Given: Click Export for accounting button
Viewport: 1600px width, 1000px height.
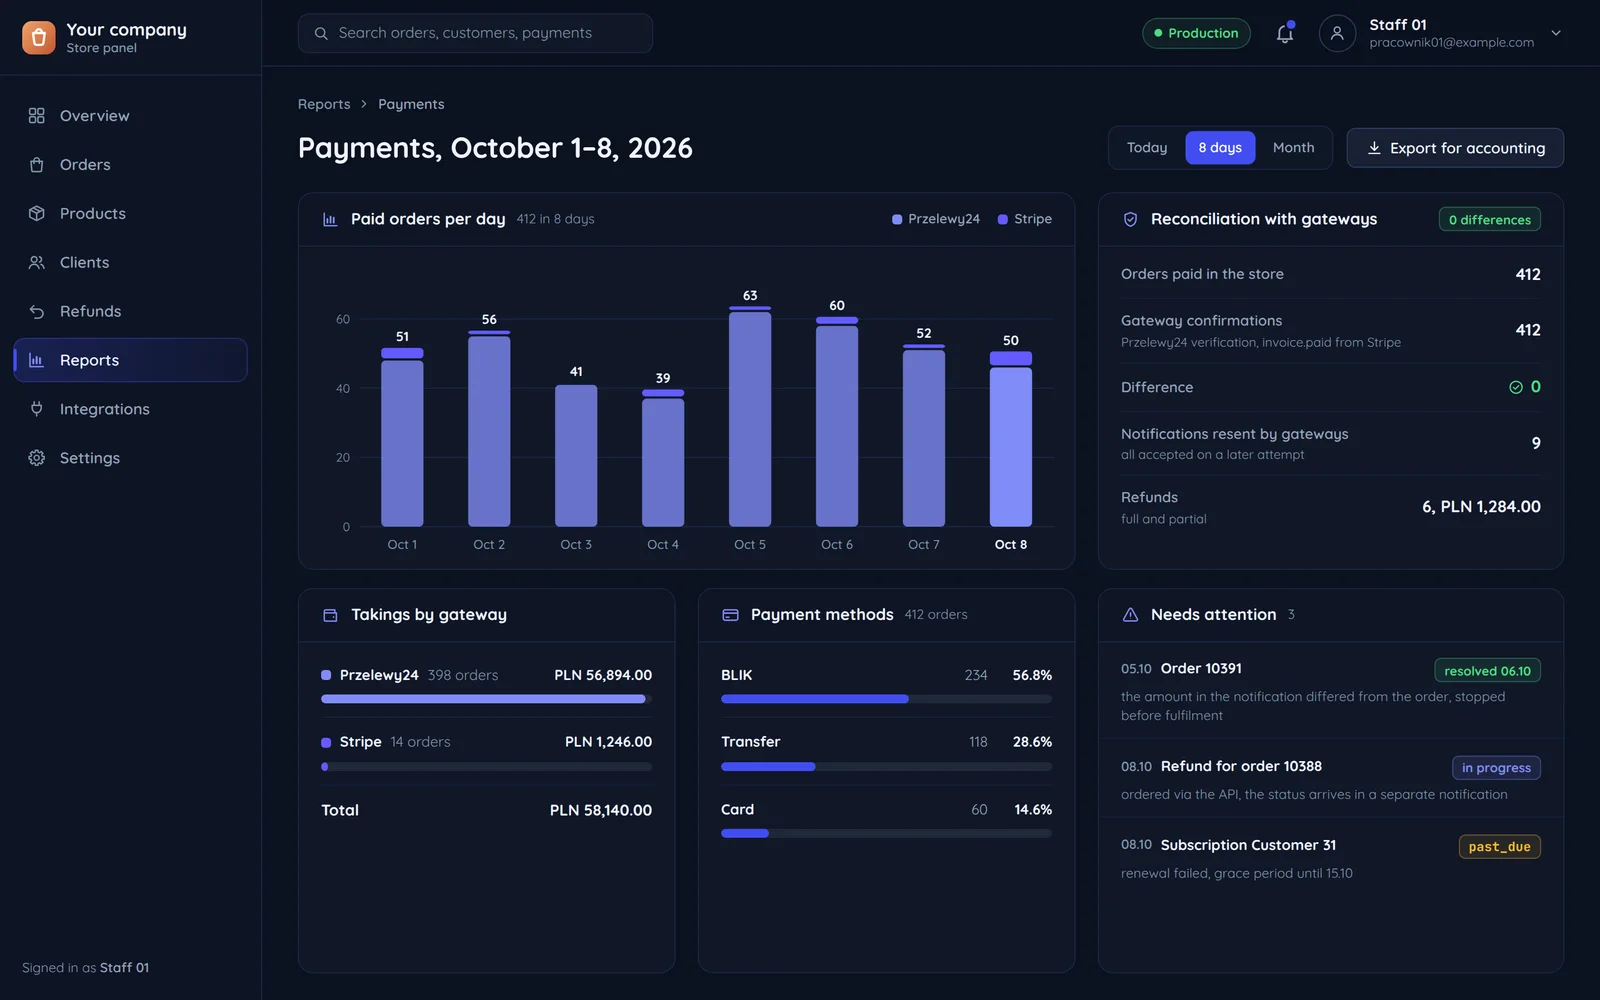Looking at the screenshot, I should (x=1455, y=148).
